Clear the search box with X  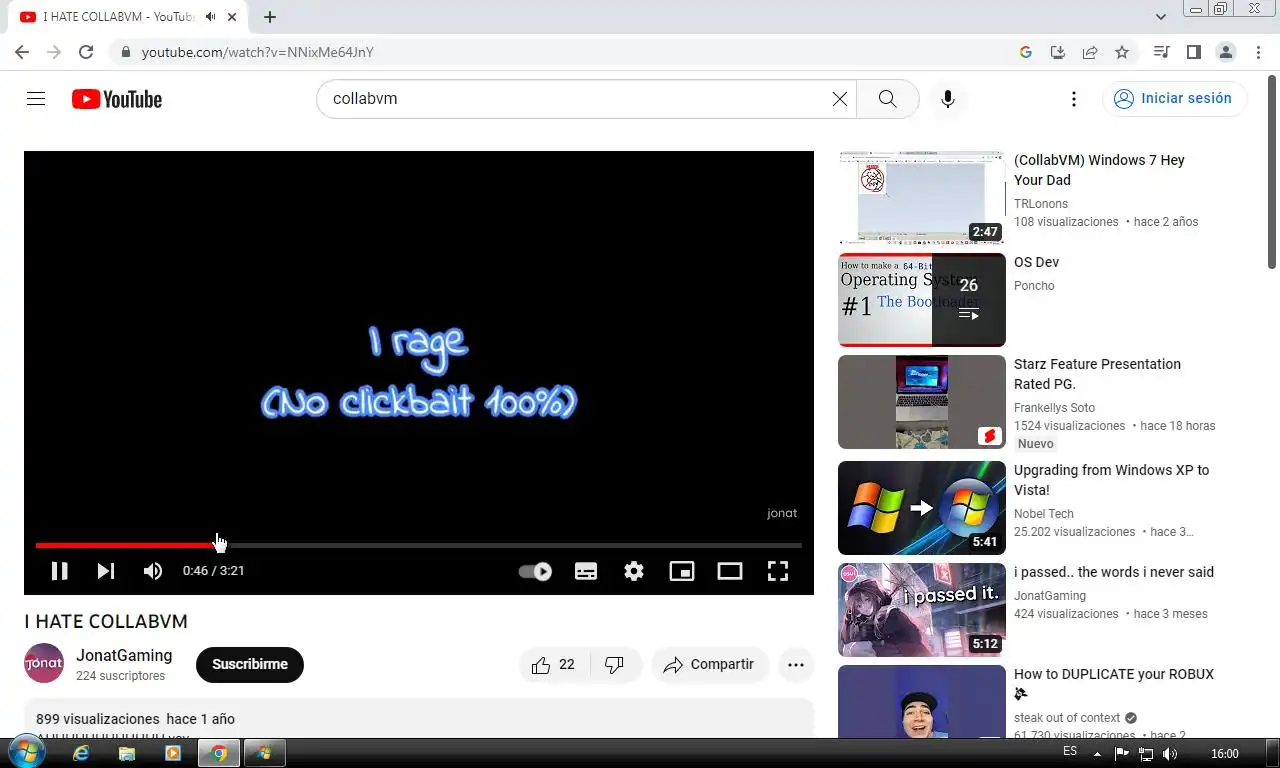click(x=840, y=99)
